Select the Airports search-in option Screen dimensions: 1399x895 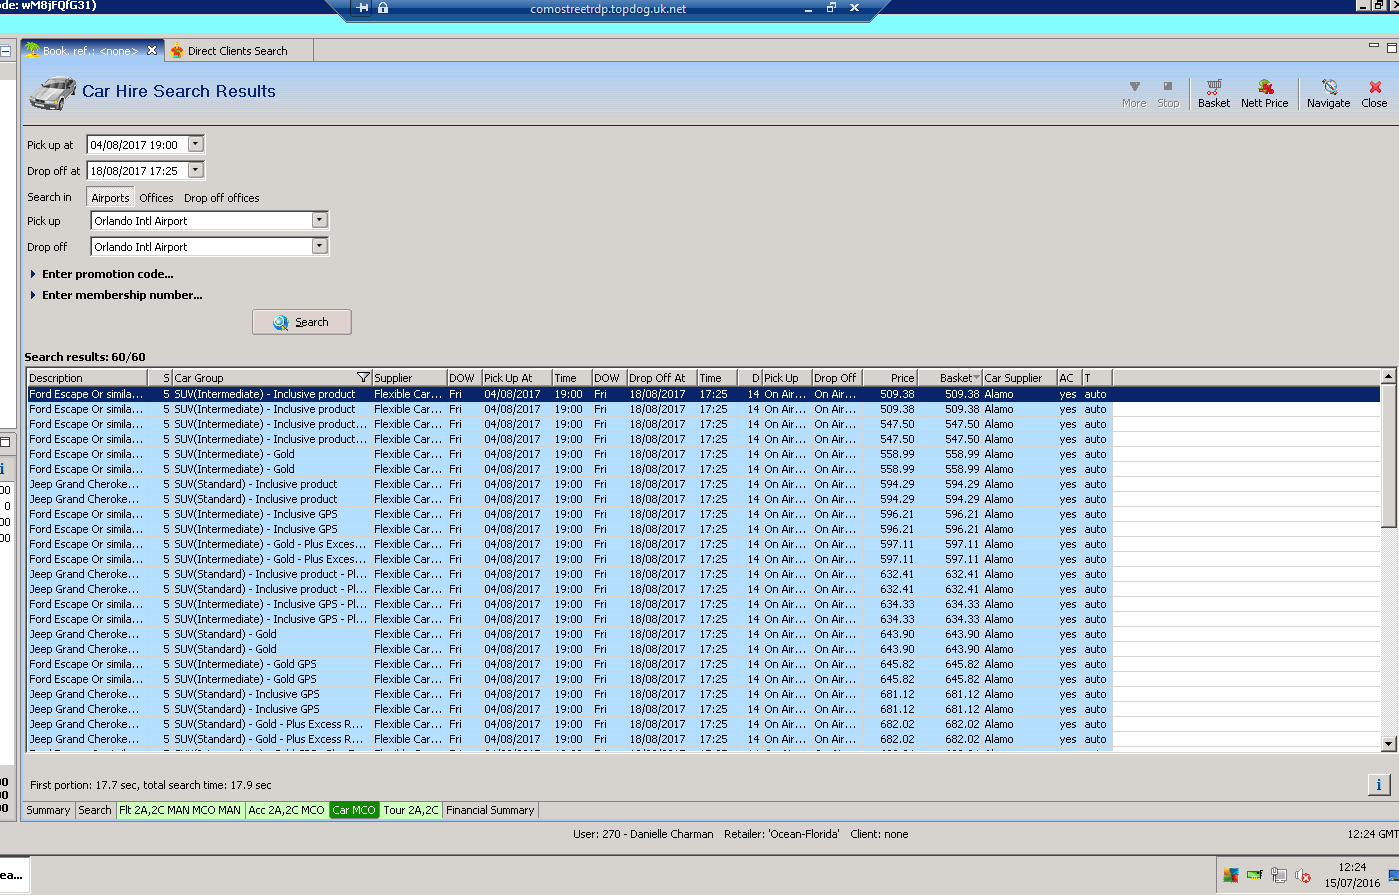click(x=110, y=198)
